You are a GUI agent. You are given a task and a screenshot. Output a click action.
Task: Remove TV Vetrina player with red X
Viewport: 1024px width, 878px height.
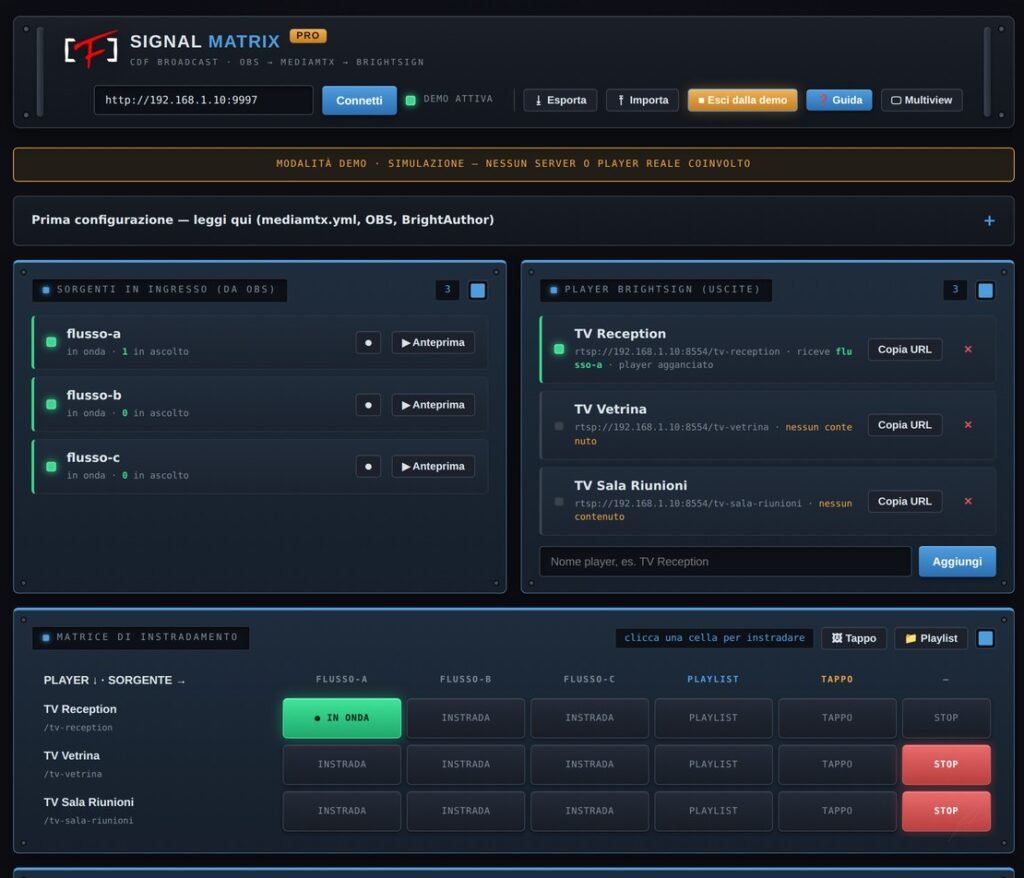click(968, 425)
